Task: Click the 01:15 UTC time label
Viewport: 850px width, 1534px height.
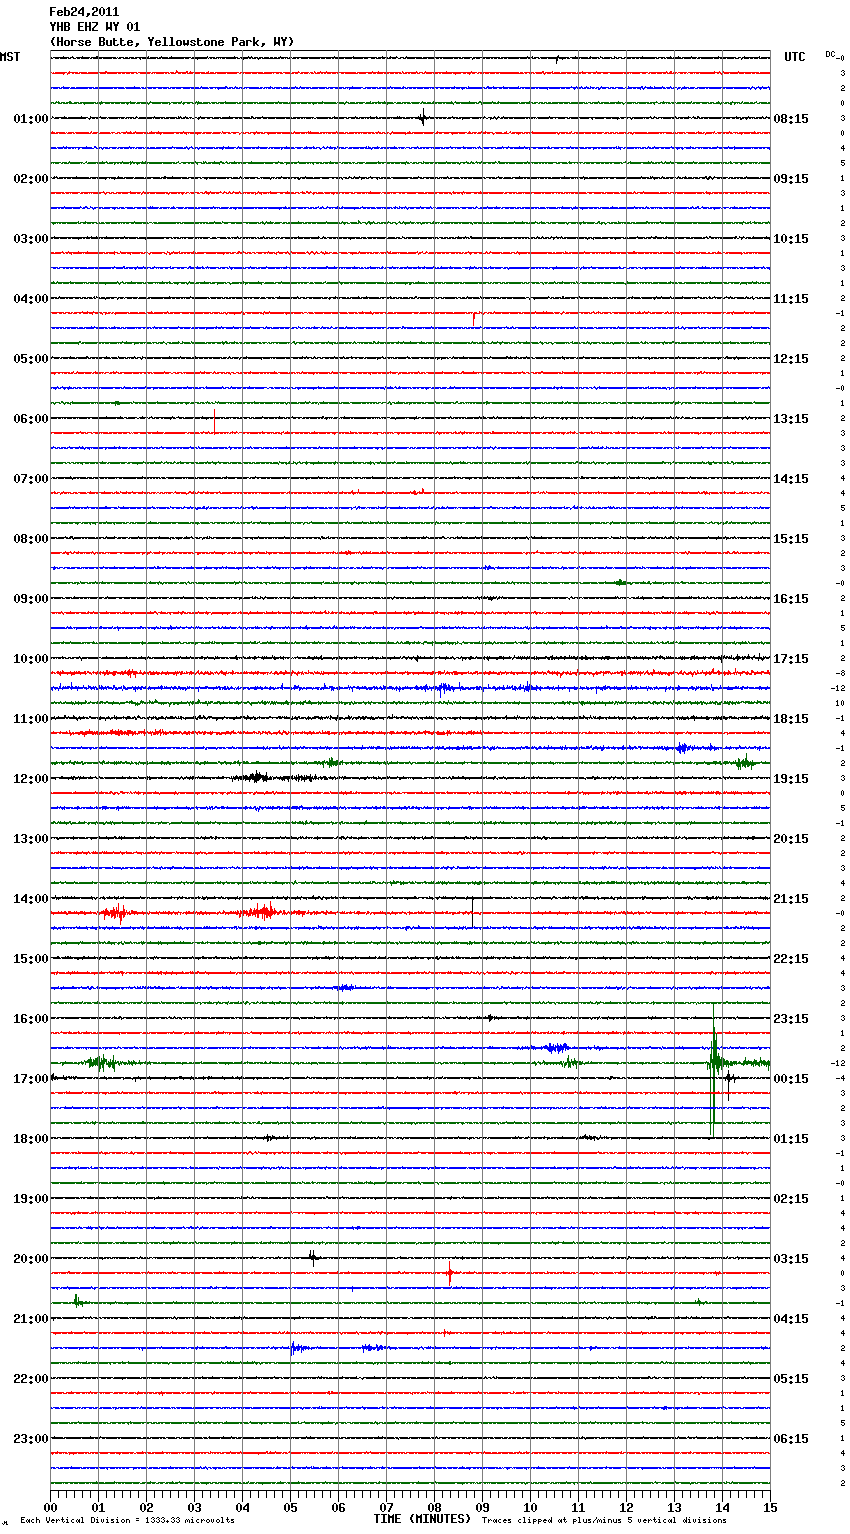Action: pos(791,1139)
